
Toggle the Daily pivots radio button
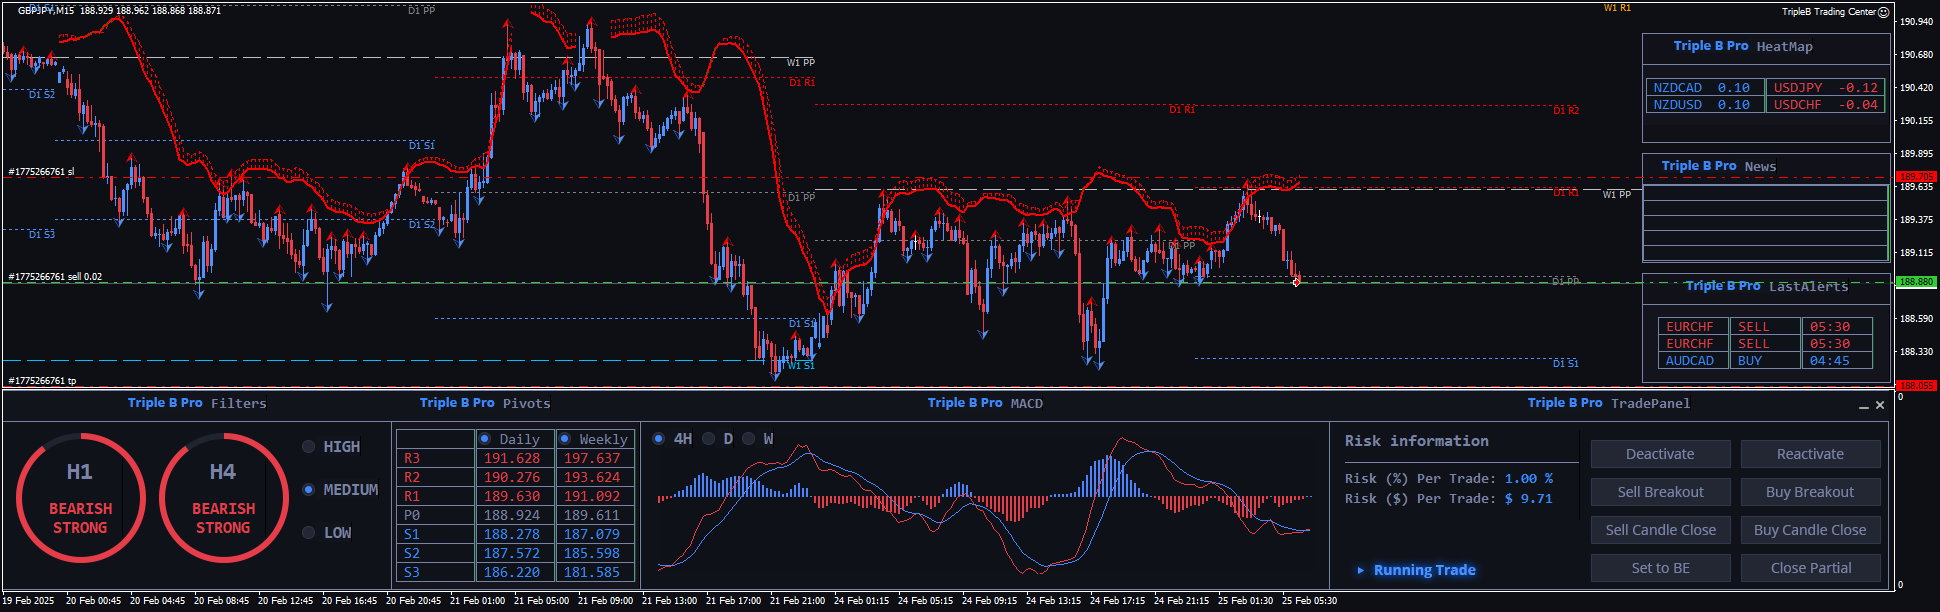485,439
